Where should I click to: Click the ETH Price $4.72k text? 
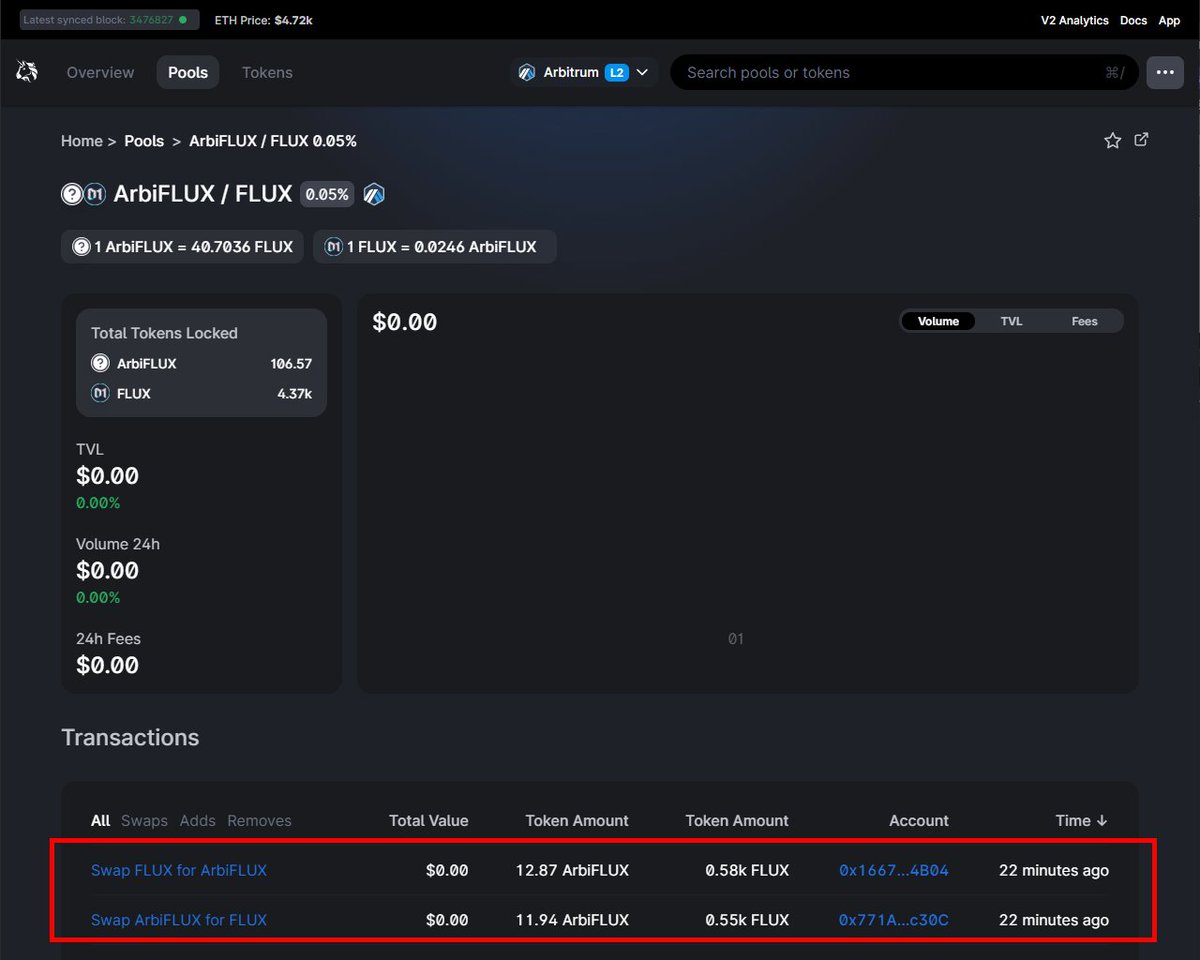tap(263, 20)
